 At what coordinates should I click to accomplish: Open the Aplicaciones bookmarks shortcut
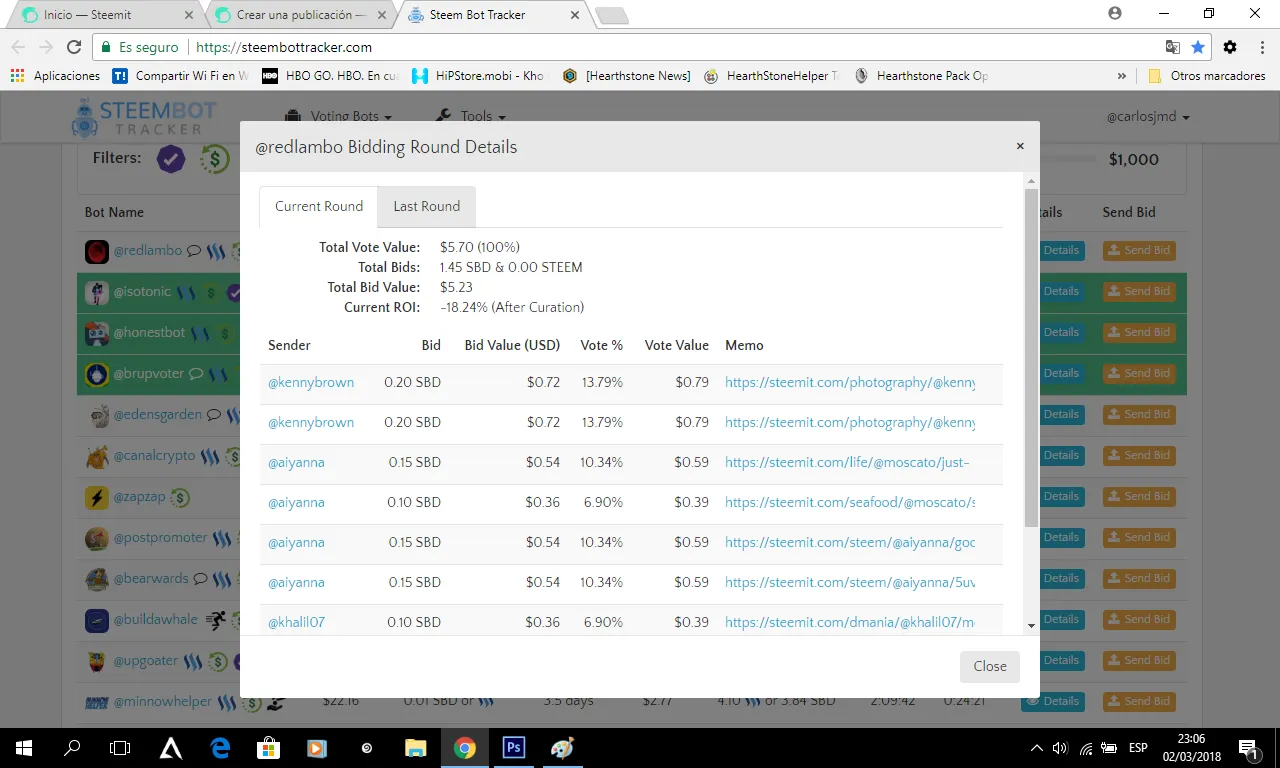[x=55, y=75]
